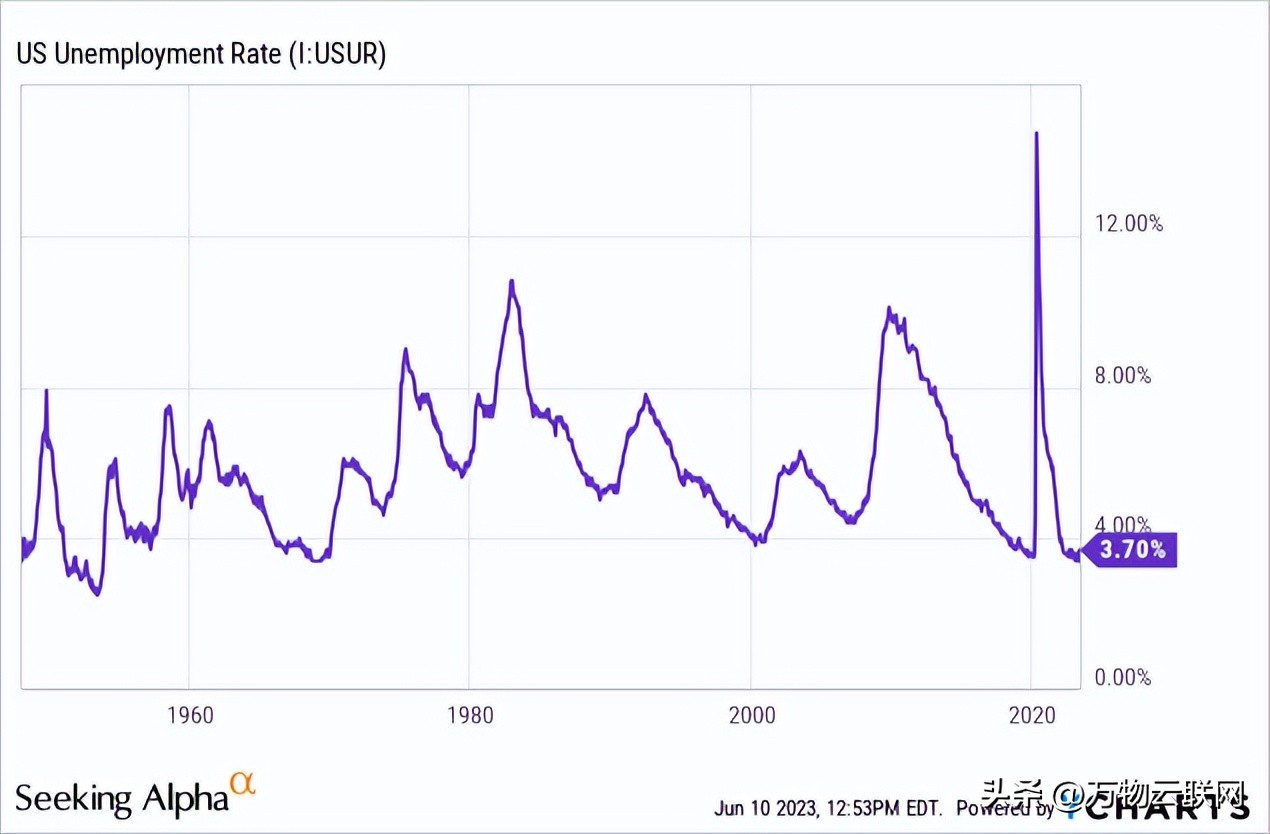Click the chart title US Unemployment Rate (I:USUR)

[200, 53]
